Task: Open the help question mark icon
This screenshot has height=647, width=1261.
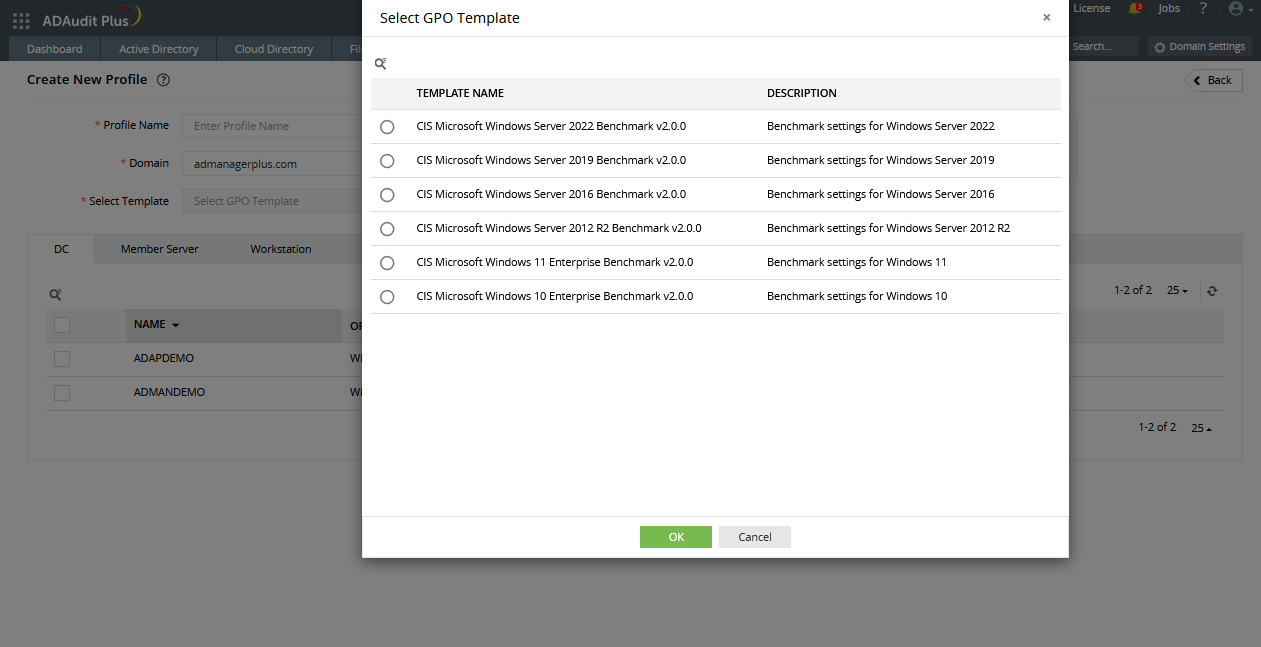Action: [1203, 9]
